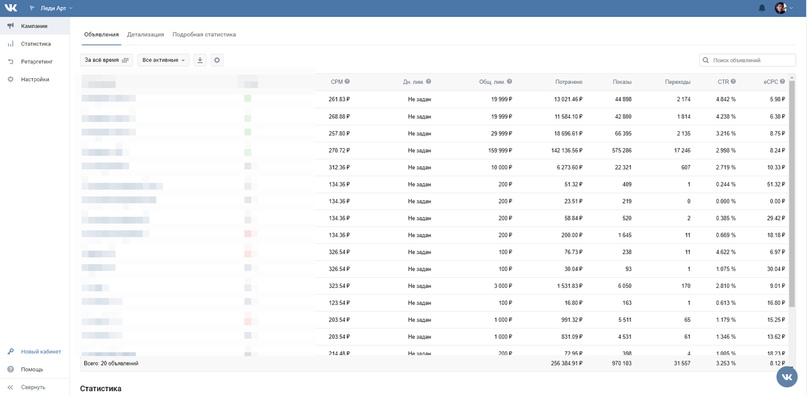This screenshot has width=807, height=395.
Task: Sort by the Потрачено column header
Action: (569, 81)
